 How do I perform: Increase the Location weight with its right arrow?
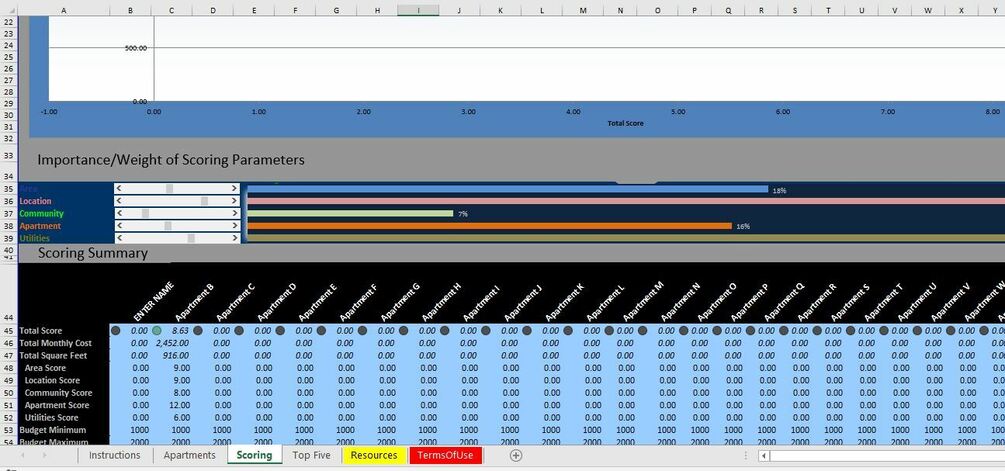tap(235, 201)
